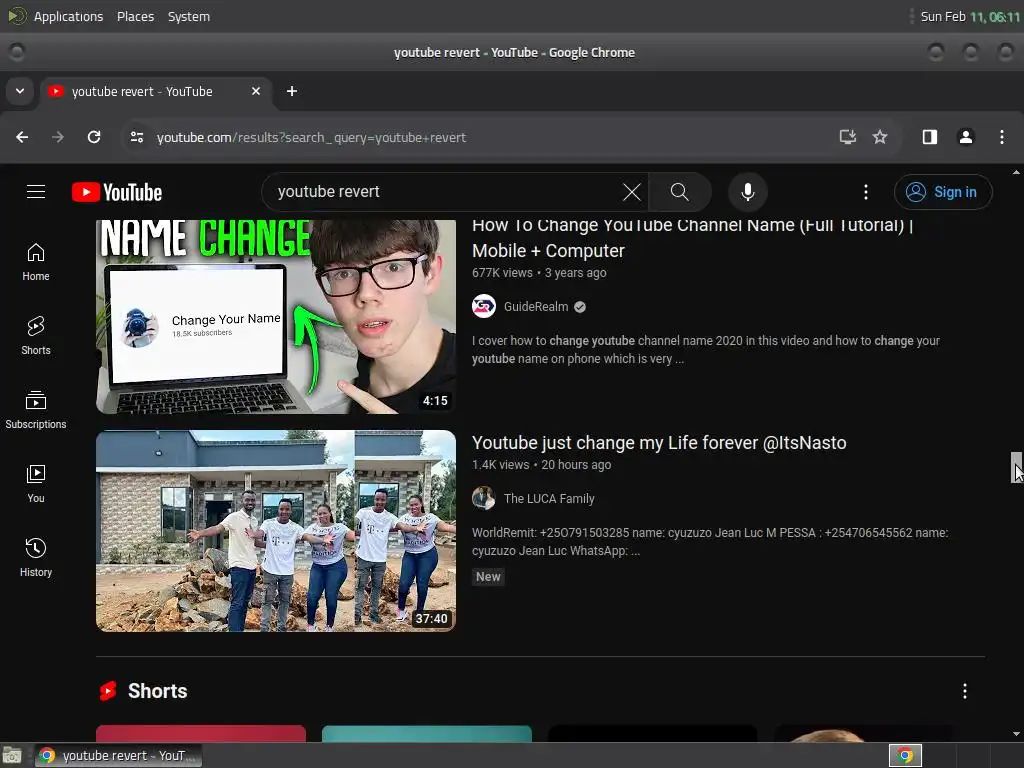Reload the page
1024x768 pixels.
click(94, 137)
